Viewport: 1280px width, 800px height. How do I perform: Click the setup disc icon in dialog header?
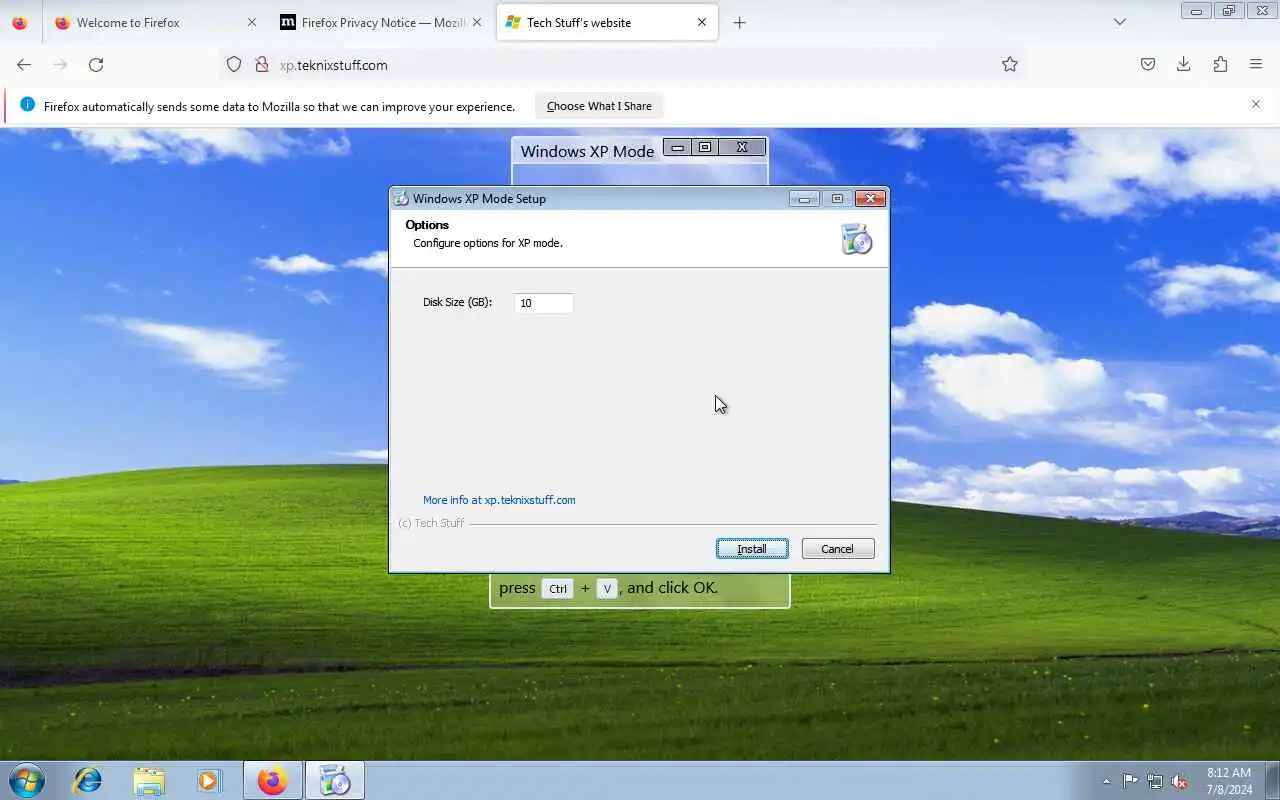pos(856,239)
